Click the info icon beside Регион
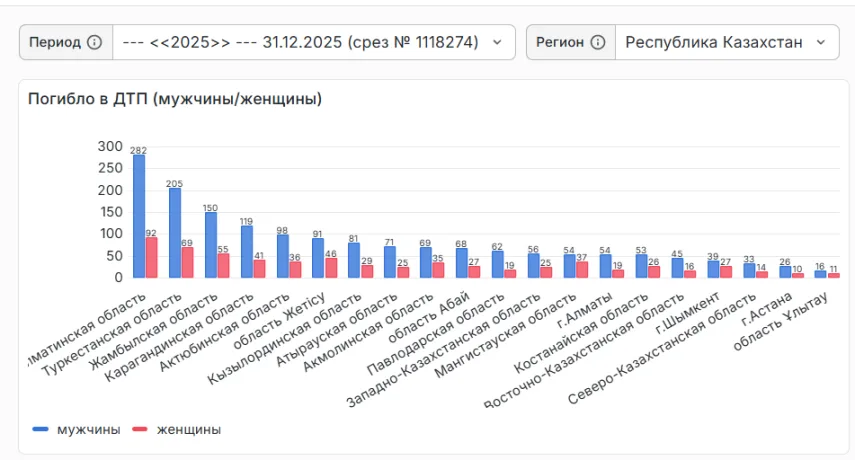The image size is (855, 460). pyautogui.click(x=598, y=42)
